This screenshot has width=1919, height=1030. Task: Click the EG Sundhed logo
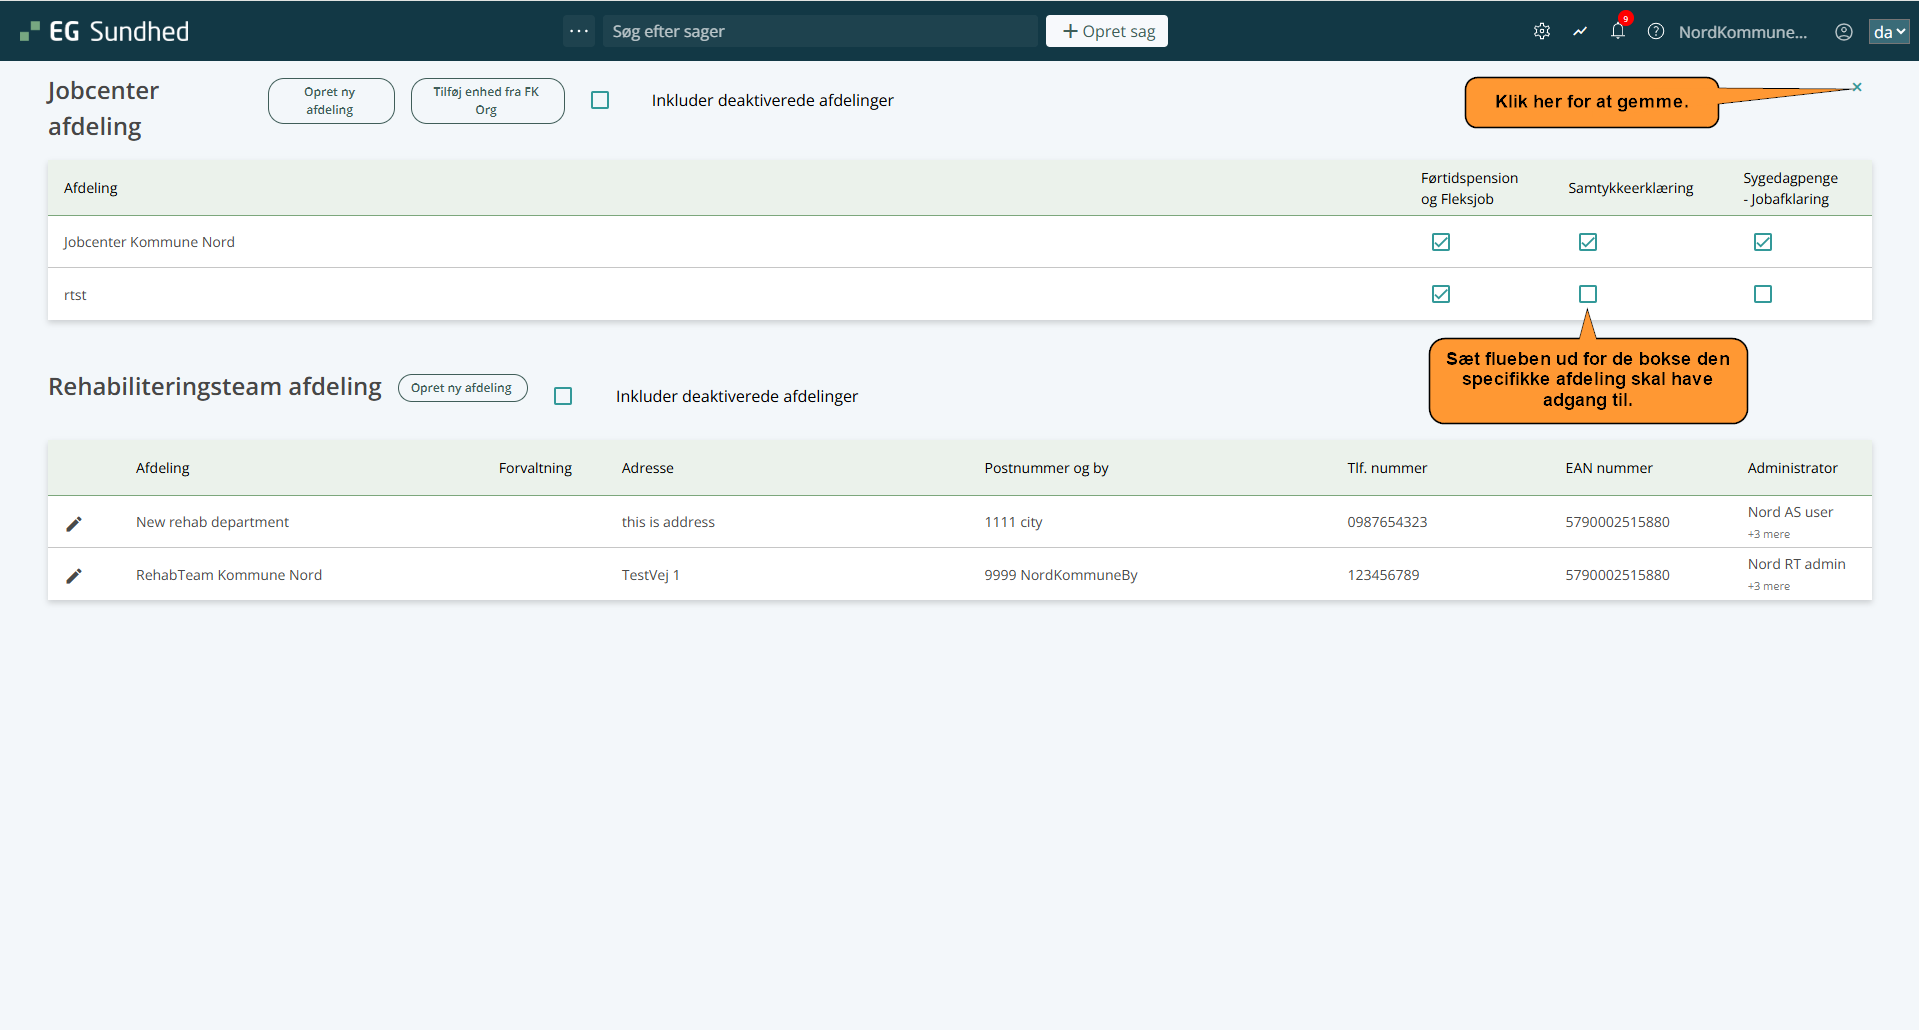click(105, 31)
